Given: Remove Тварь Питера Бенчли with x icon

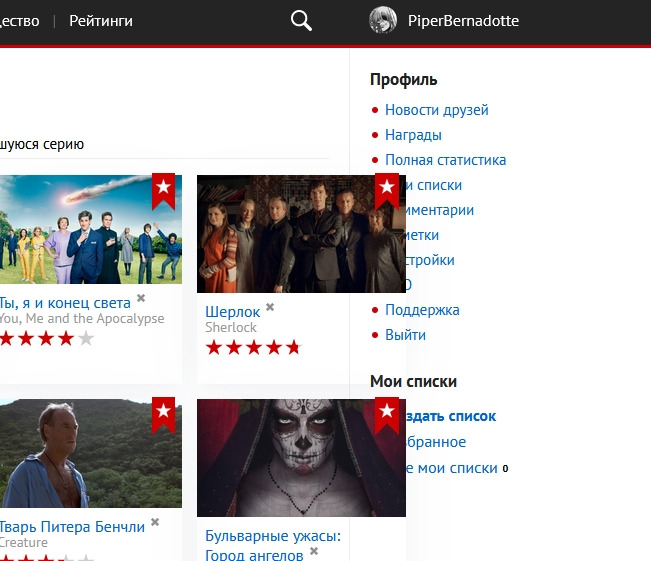Looking at the screenshot, I should point(155,522).
